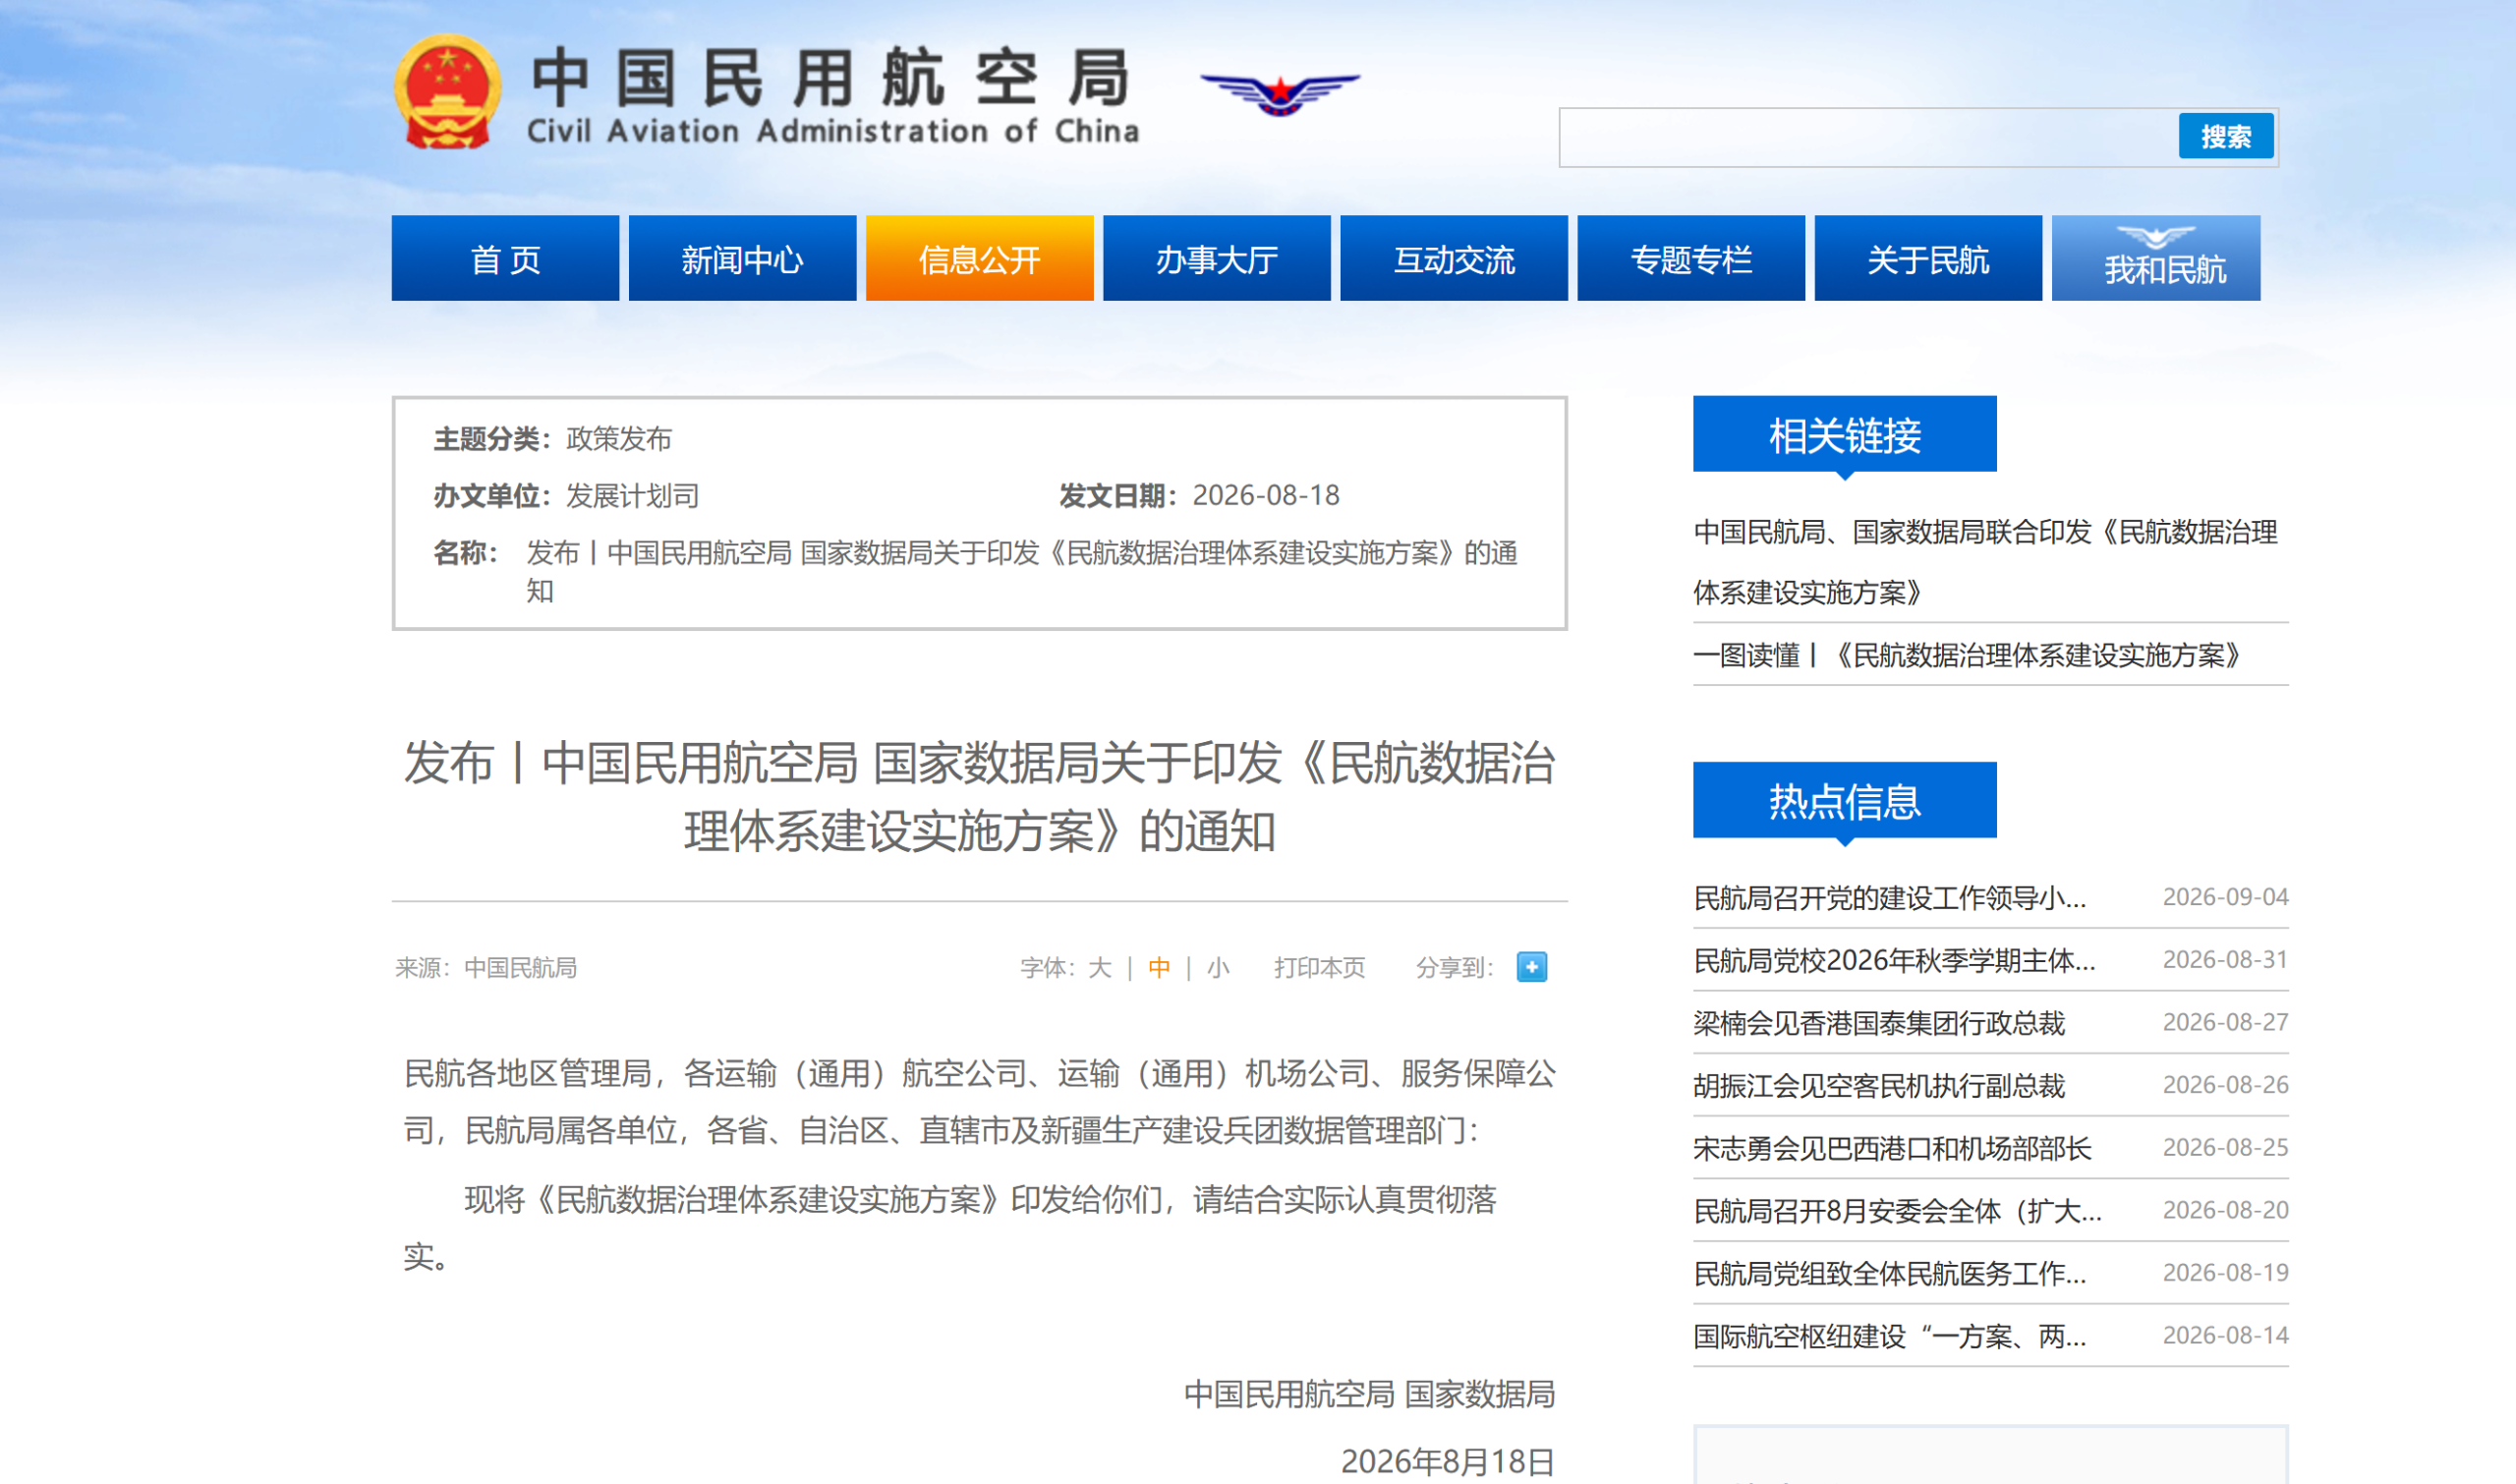
Task: Open news 民航局党组致全体民航医务工作...
Action: coord(1890,1273)
